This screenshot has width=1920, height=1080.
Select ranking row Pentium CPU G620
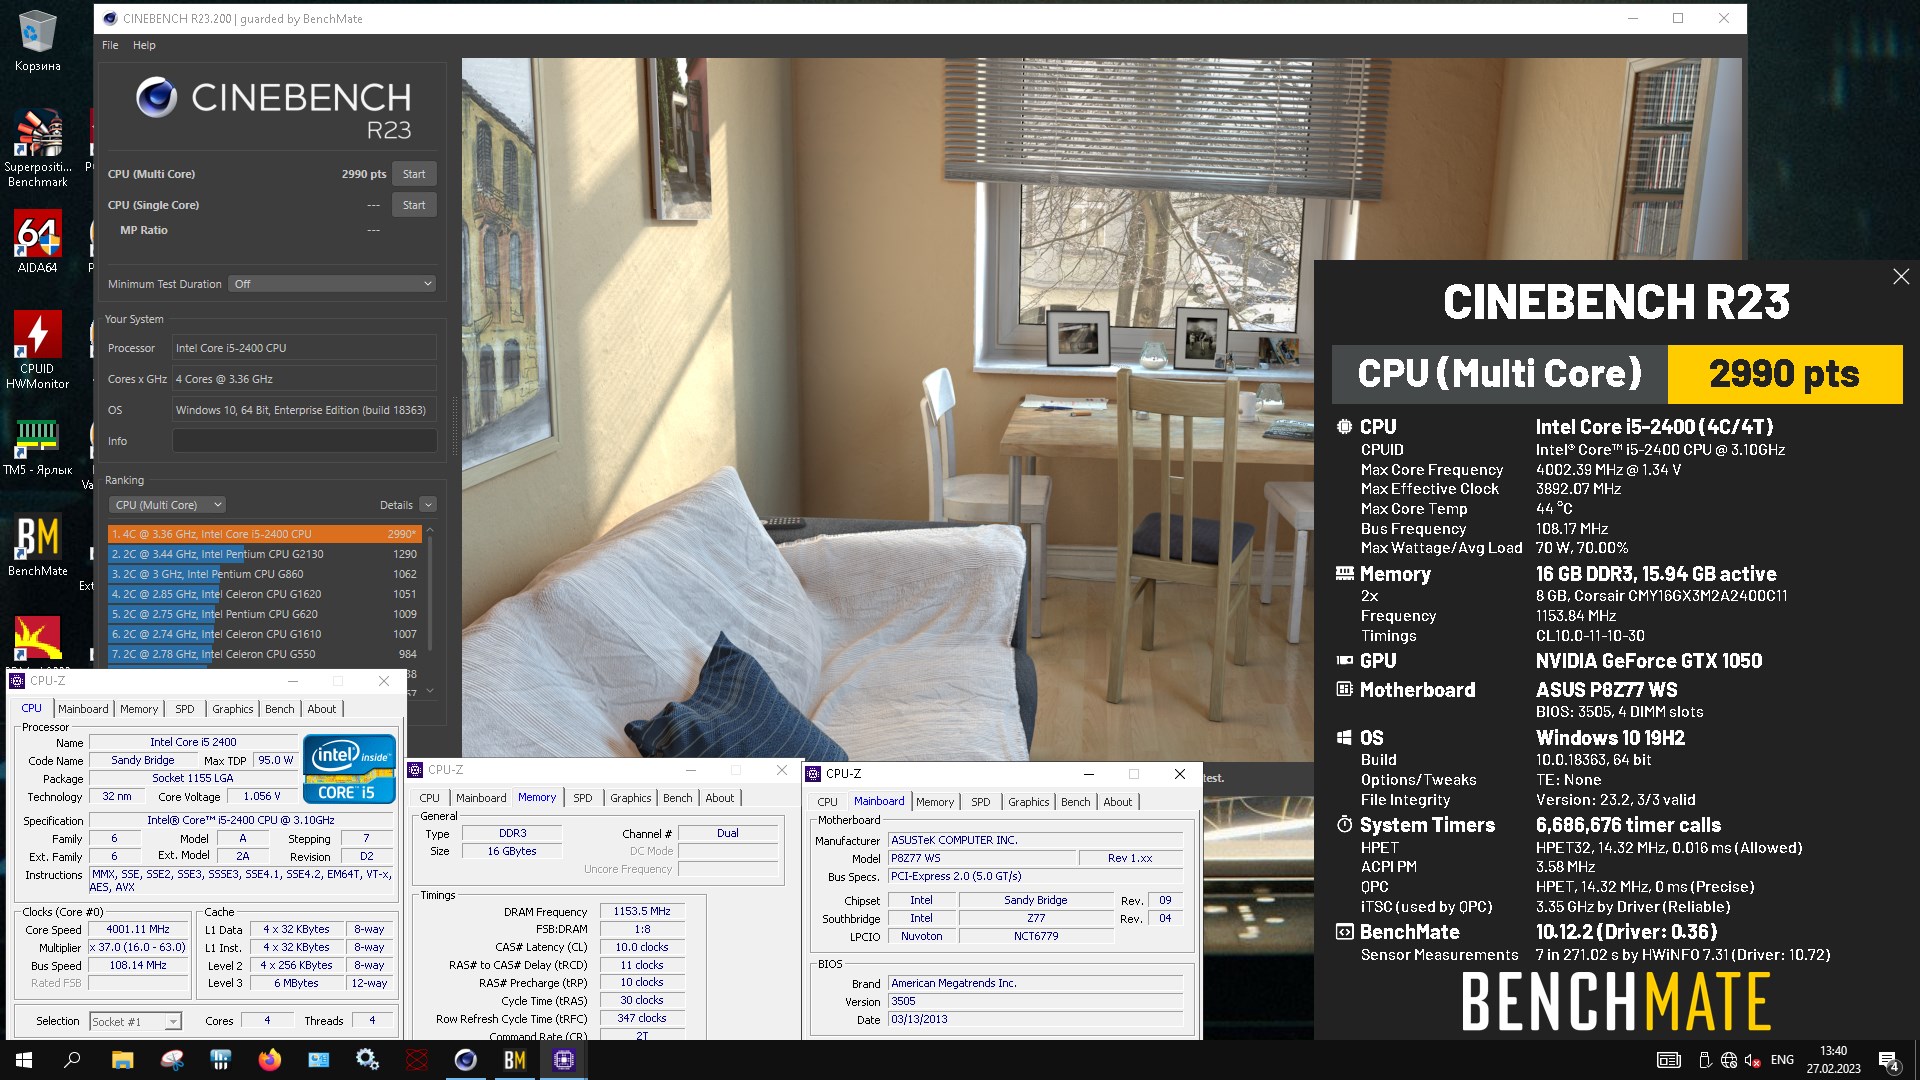click(264, 614)
